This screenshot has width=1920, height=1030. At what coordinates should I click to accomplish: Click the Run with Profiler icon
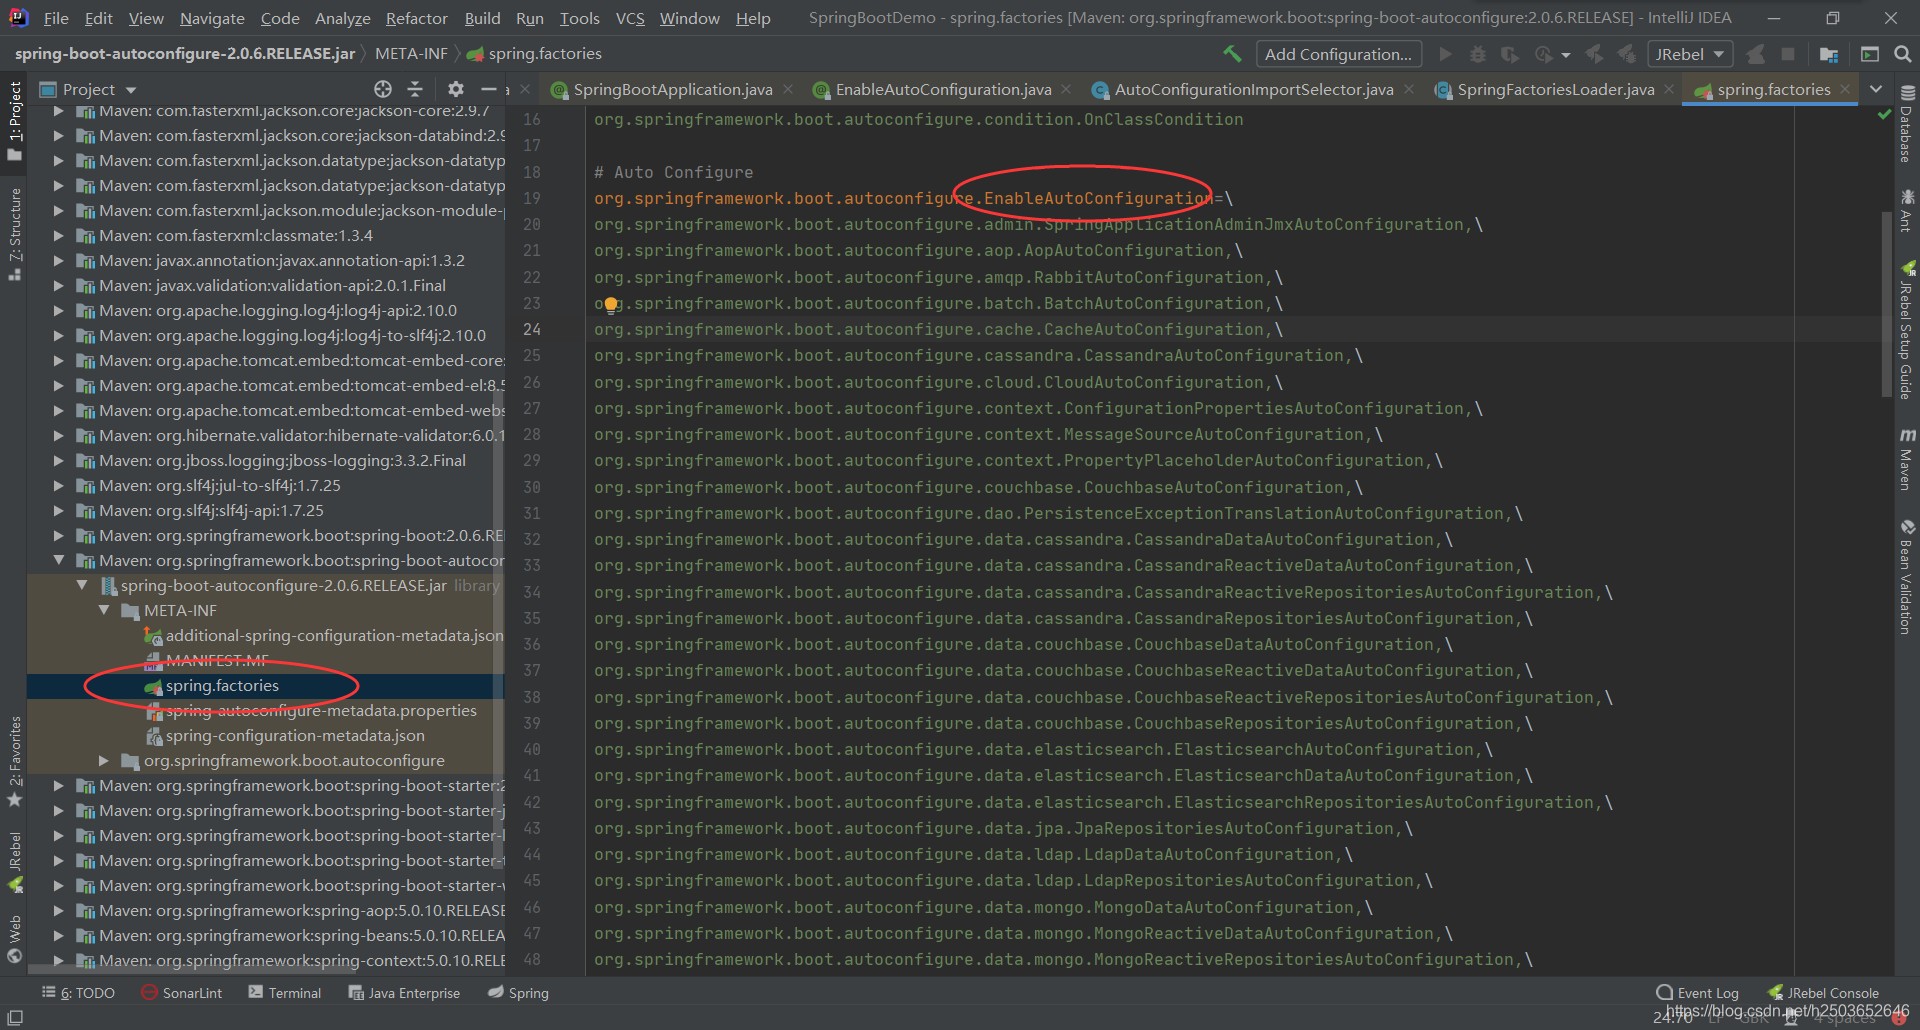point(1544,54)
